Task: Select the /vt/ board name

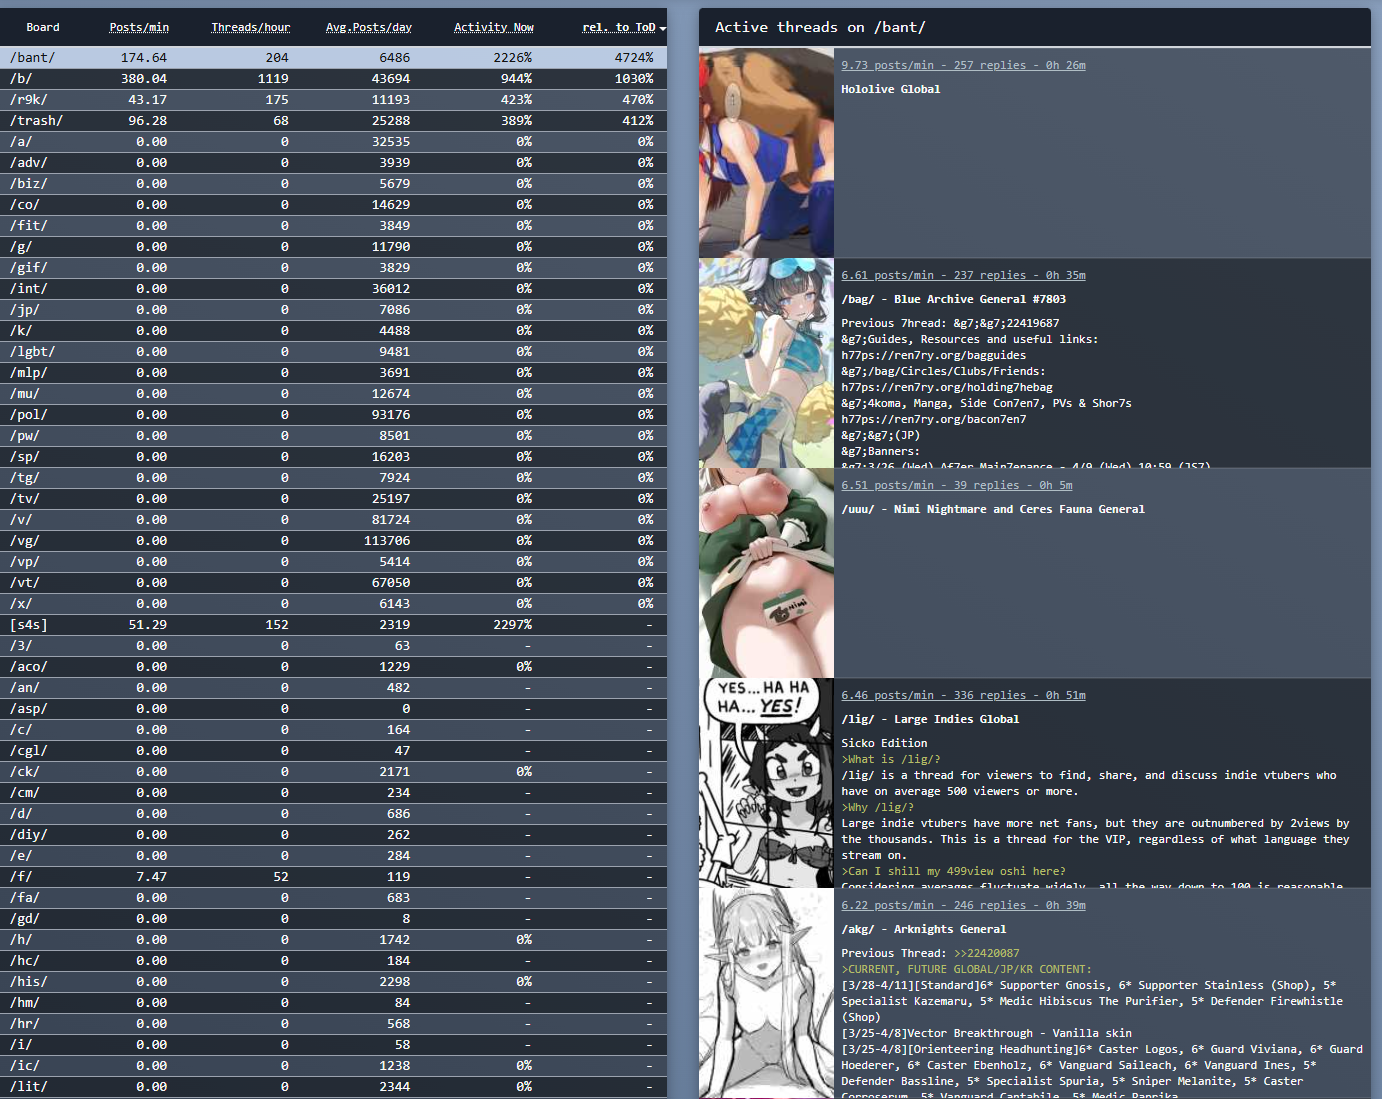Action: point(25,583)
